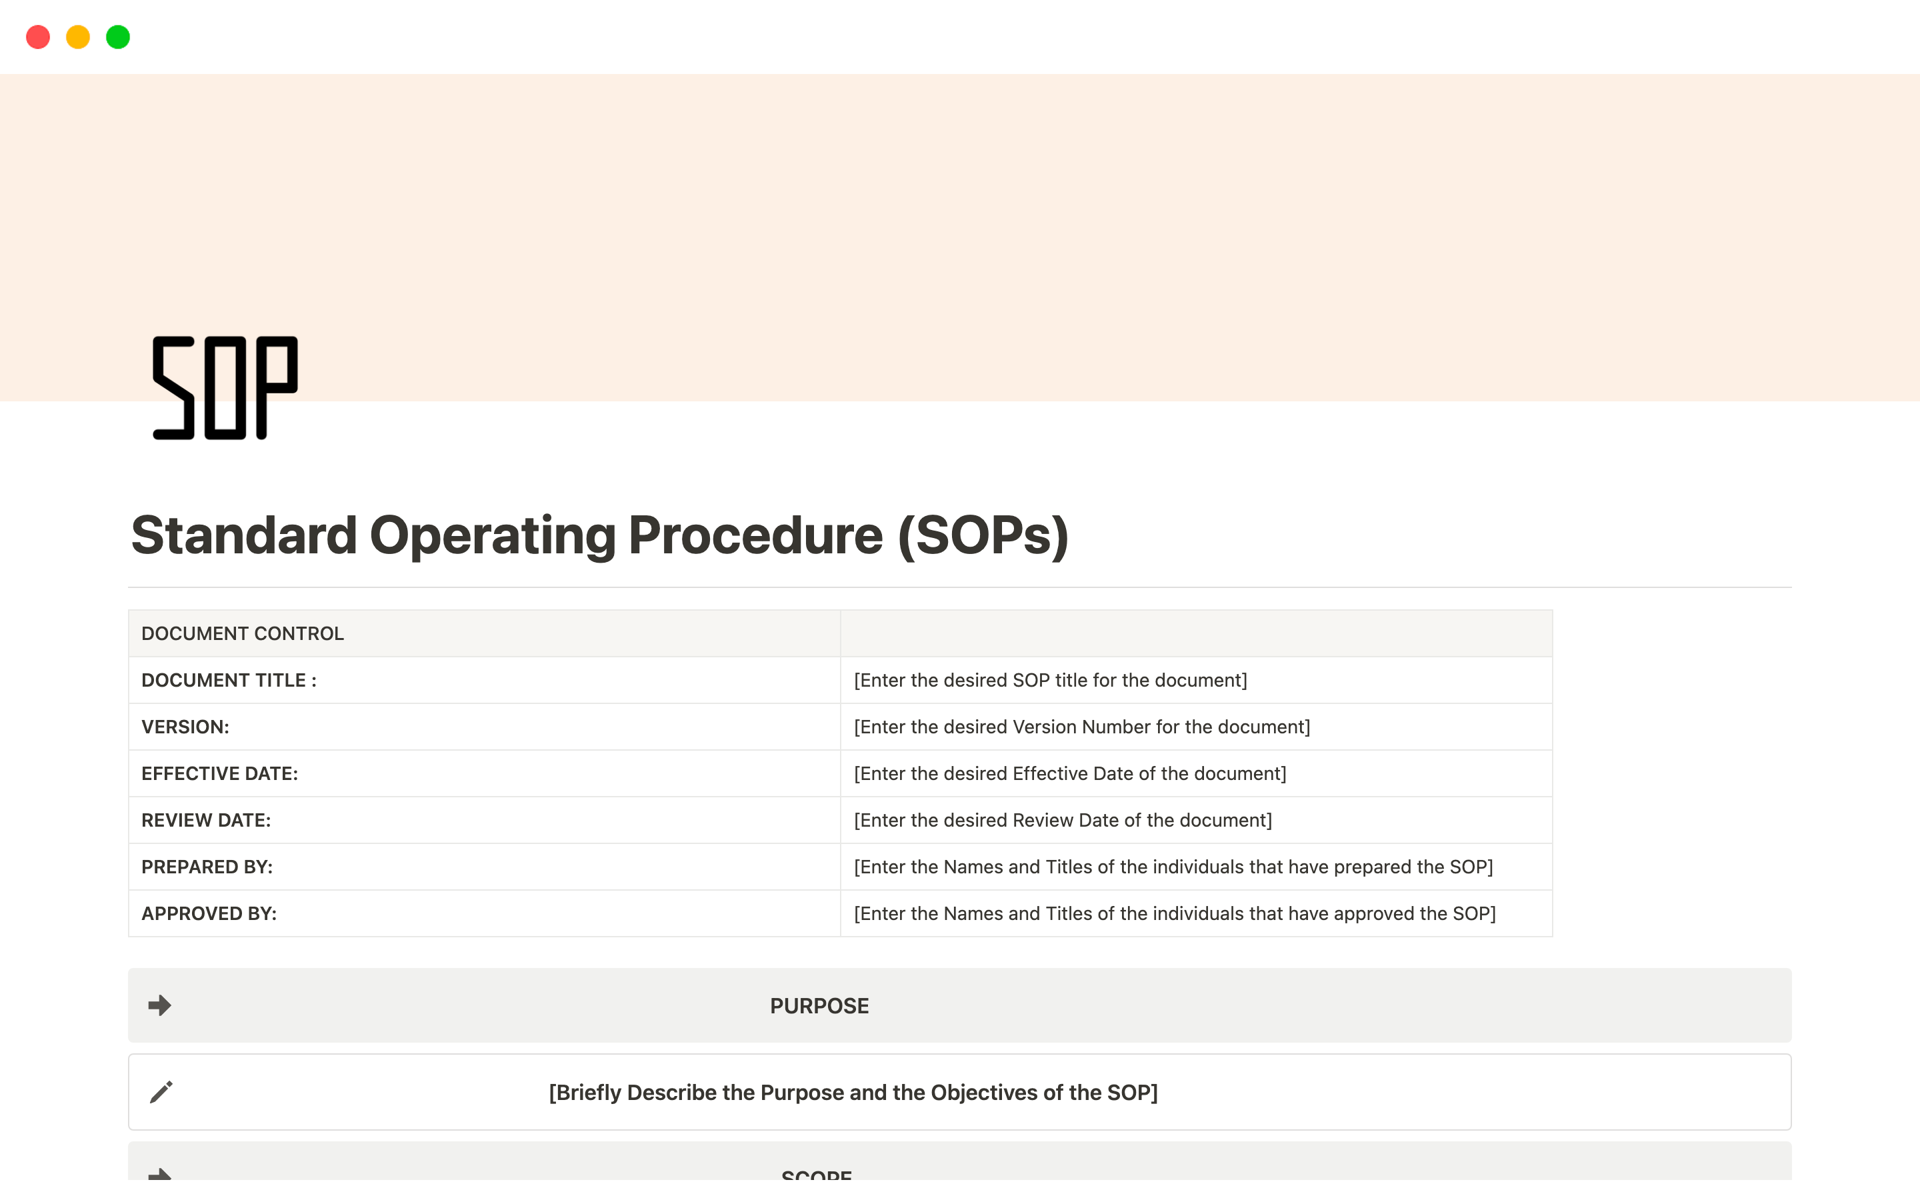
Task: Click the purpose description placeholder text
Action: (x=852, y=1092)
